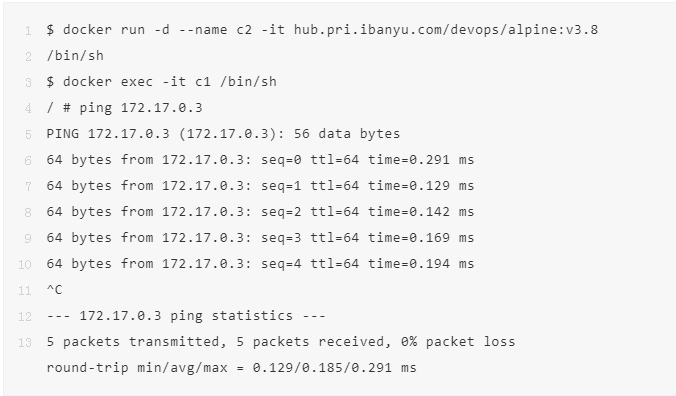The image size is (676, 396).
Task: Click the 5 packets transmitted summary line
Action: tap(281, 342)
